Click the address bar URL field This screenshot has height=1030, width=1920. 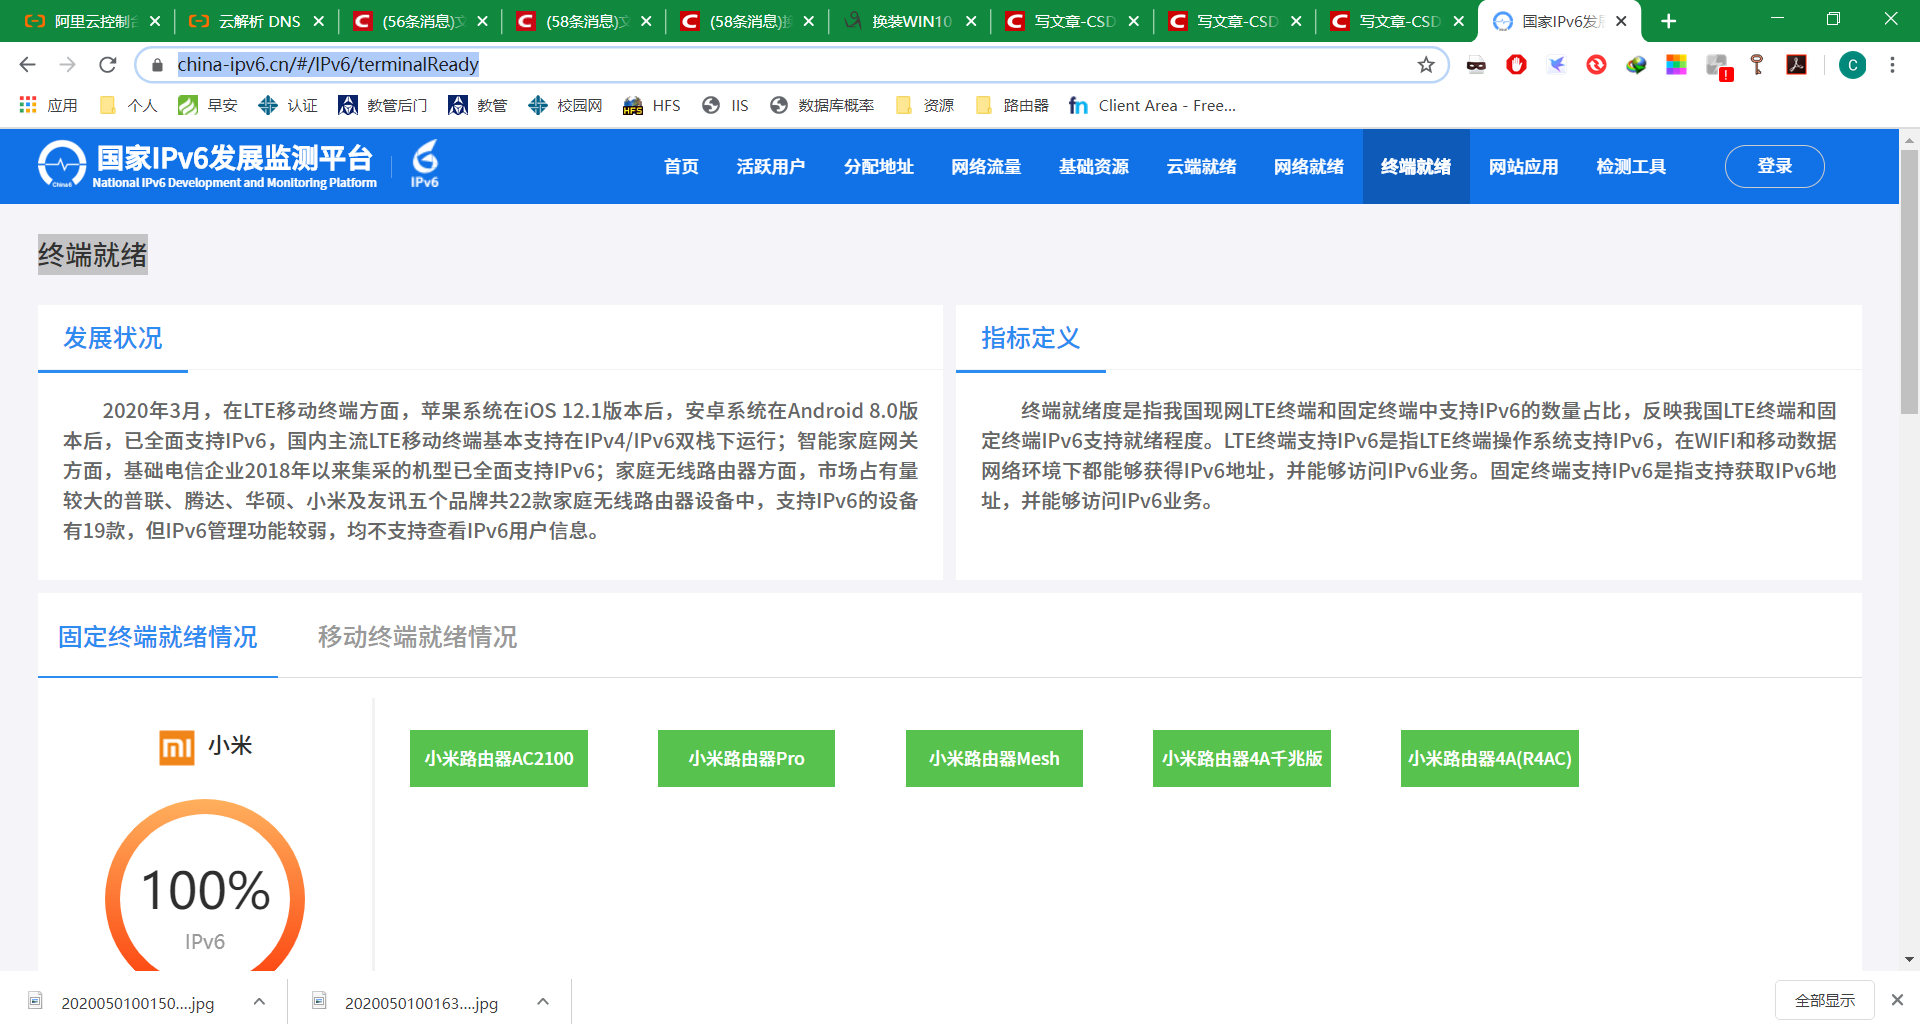[x=790, y=65]
